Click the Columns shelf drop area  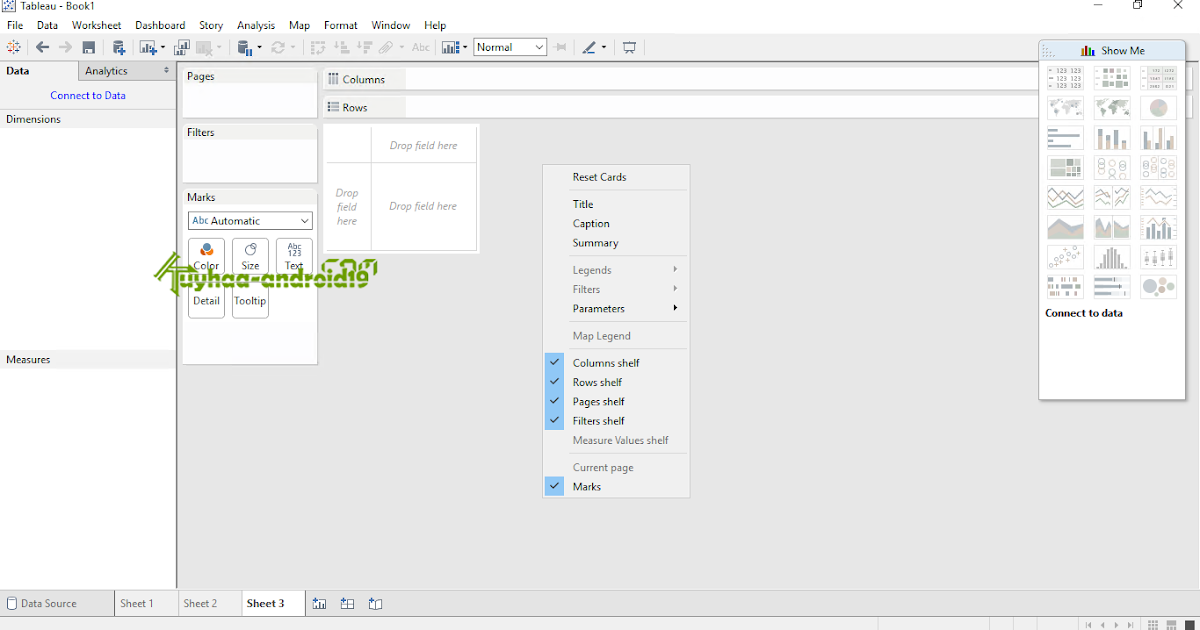[x=720, y=79]
